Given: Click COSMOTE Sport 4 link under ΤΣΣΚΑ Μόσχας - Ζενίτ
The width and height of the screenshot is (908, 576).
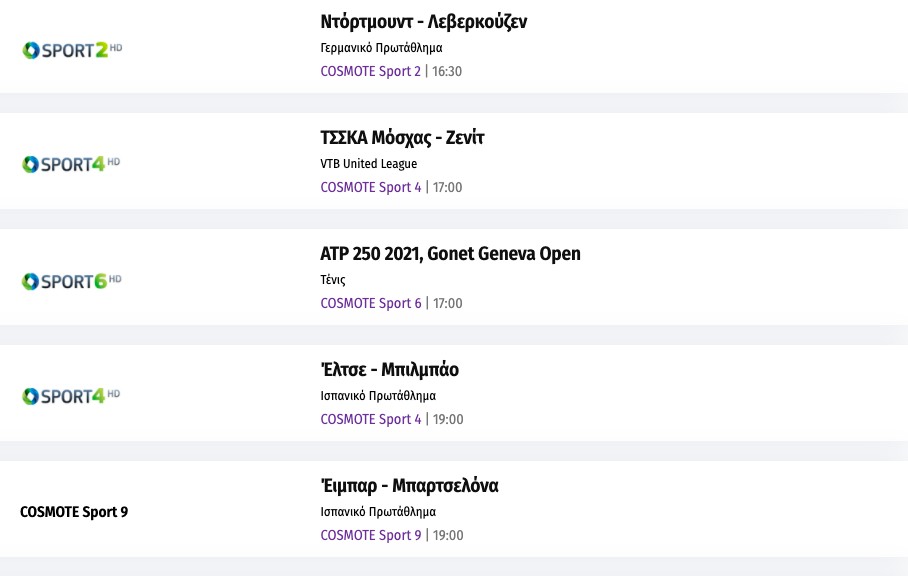Looking at the screenshot, I should (x=370, y=187).
